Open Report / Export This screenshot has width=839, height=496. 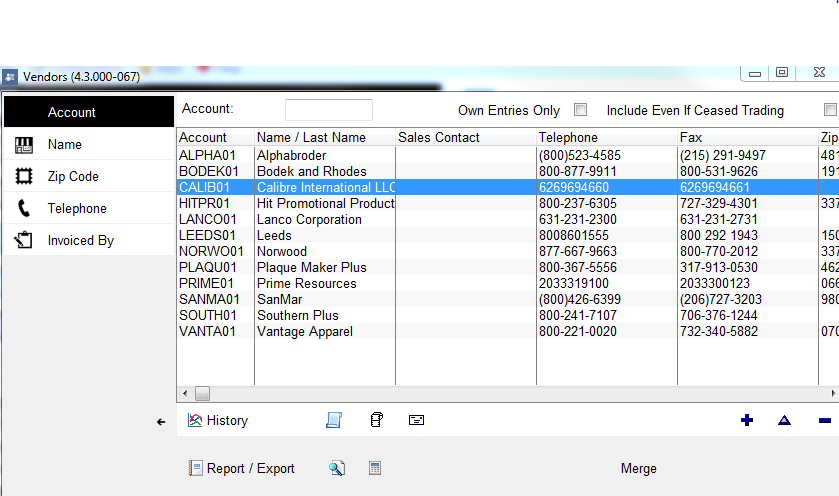(241, 468)
